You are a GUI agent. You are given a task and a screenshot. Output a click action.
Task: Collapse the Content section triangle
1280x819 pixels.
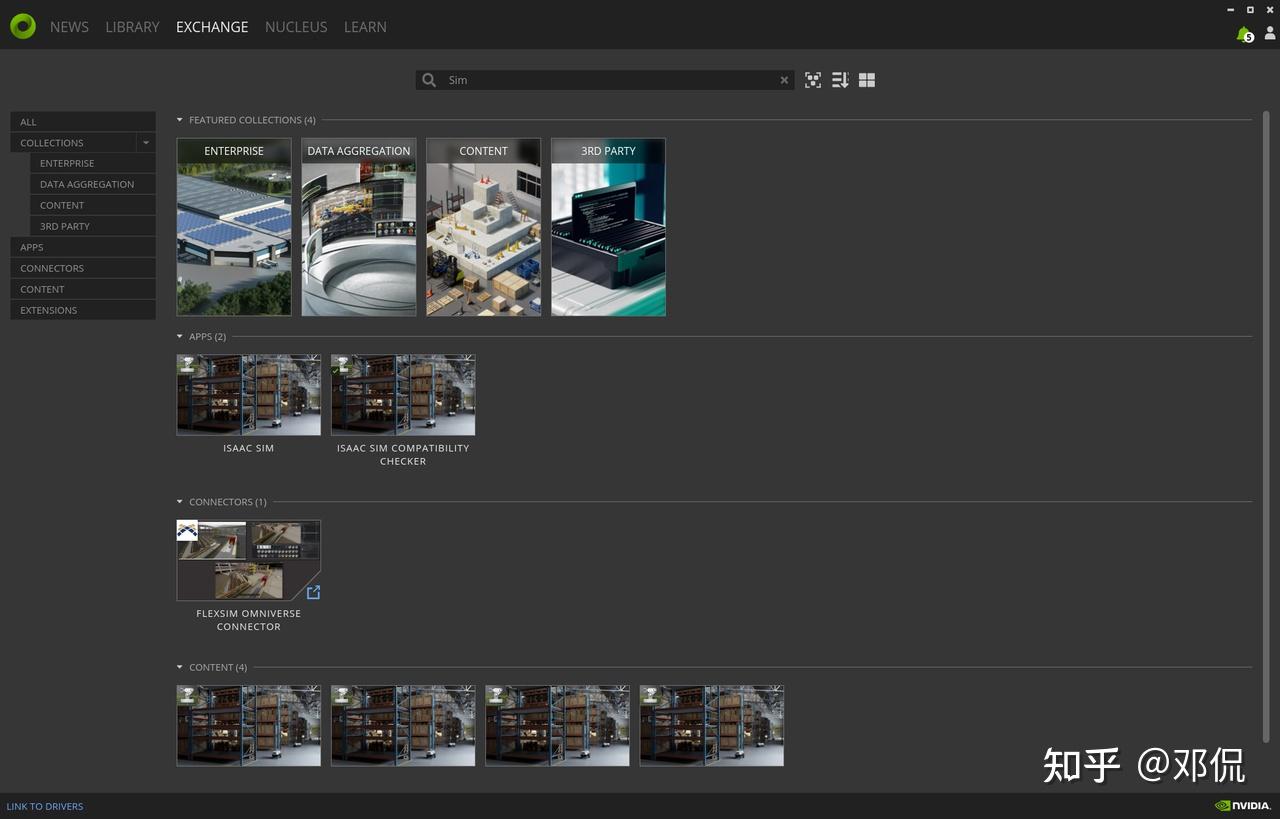coord(180,667)
